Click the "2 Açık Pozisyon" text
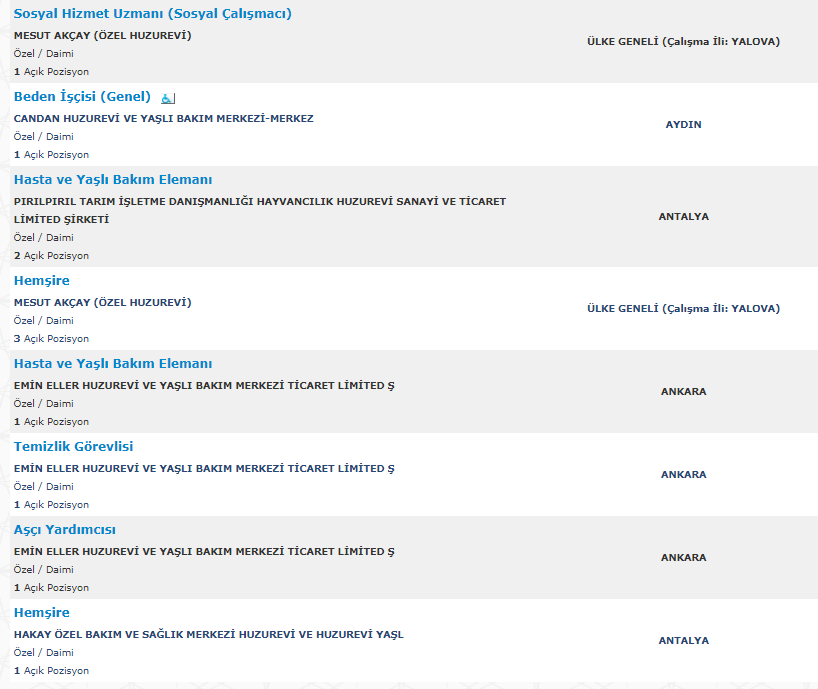Image resolution: width=818 pixels, height=689 pixels. (51, 256)
